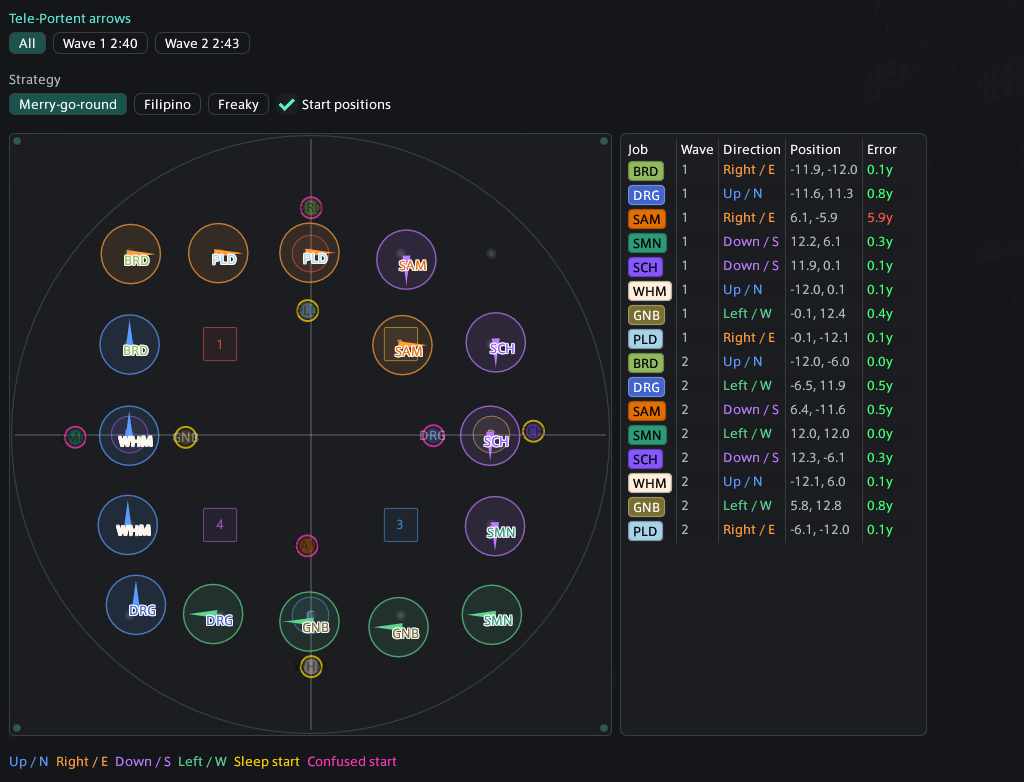
Task: Click the WHM marker with inner purple ring
Action: click(x=129, y=436)
